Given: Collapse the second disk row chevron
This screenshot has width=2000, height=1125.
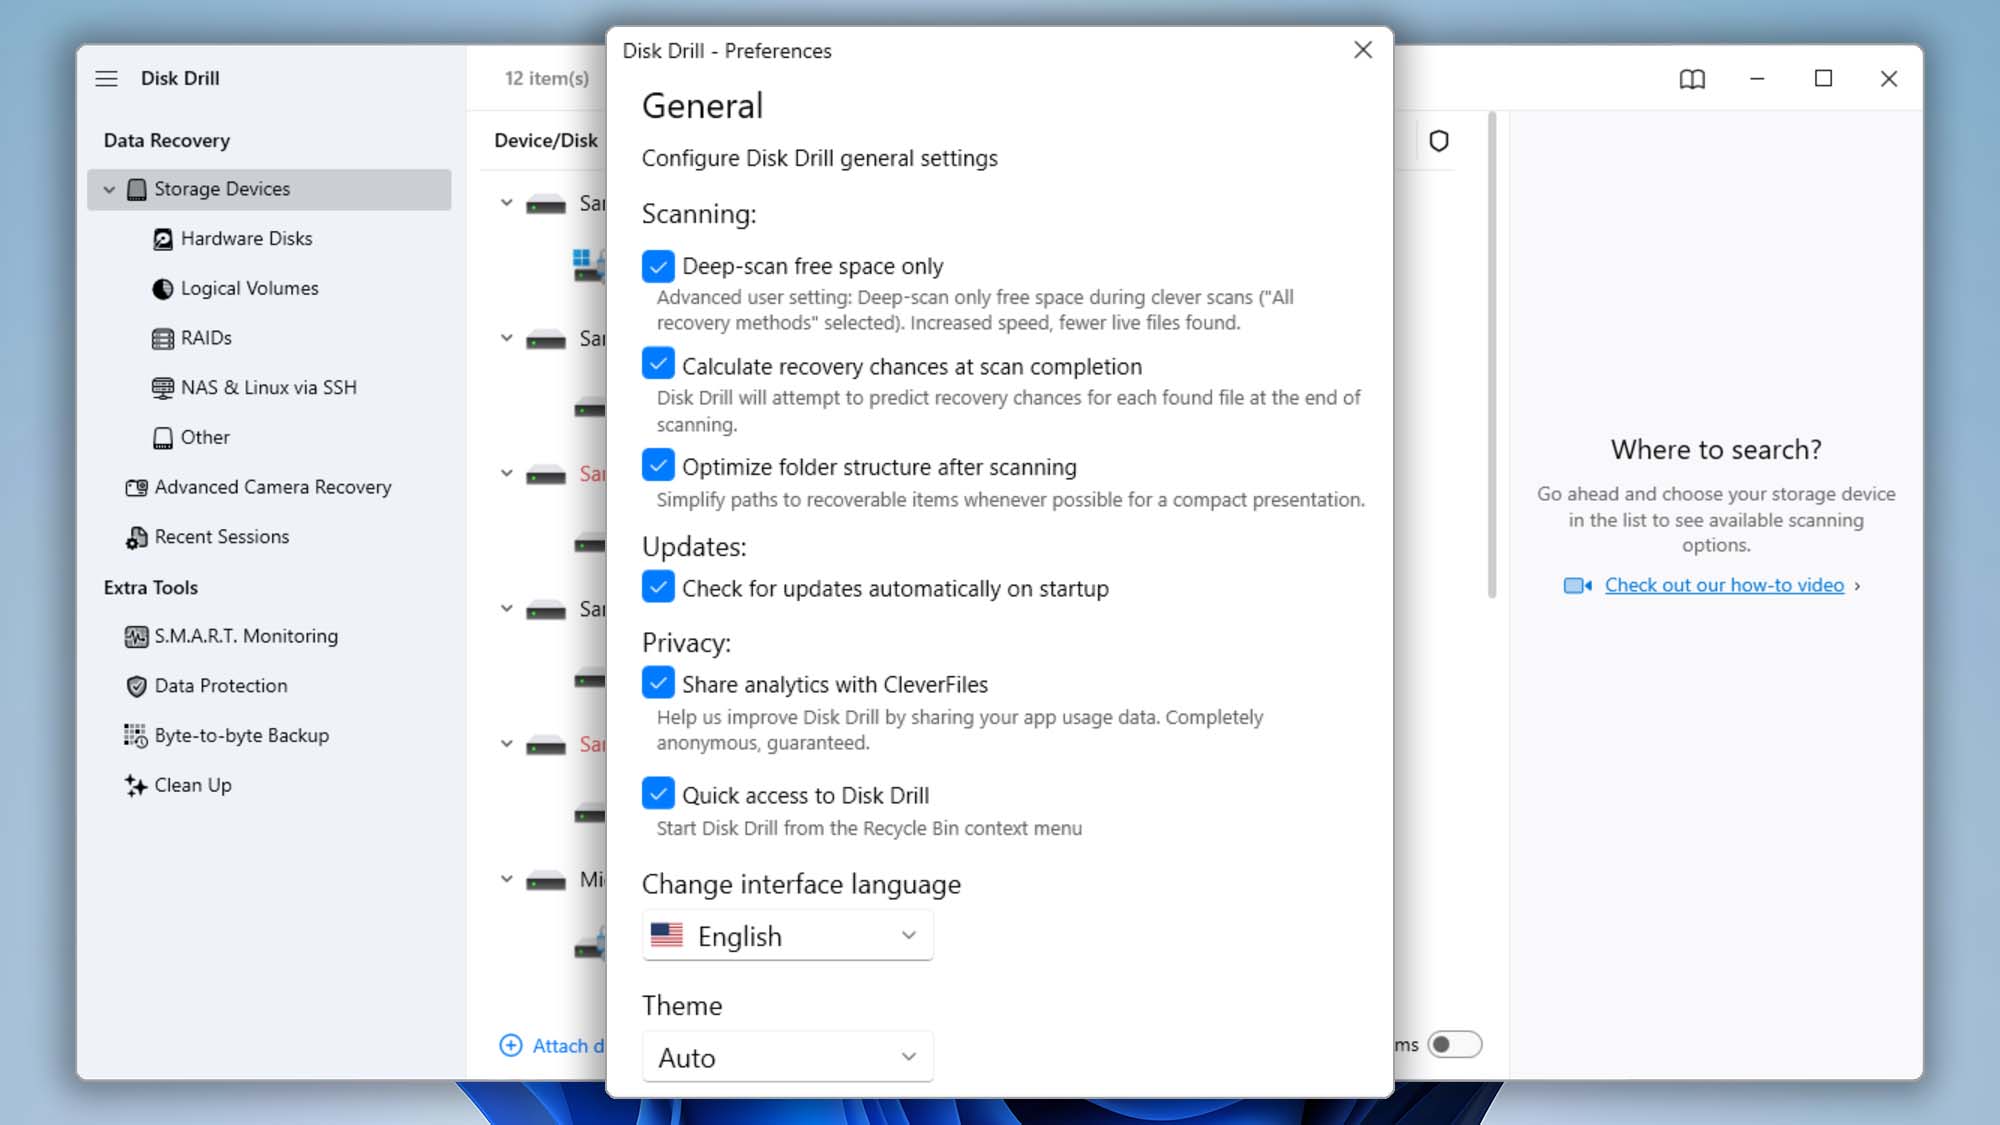Looking at the screenshot, I should pos(507,338).
